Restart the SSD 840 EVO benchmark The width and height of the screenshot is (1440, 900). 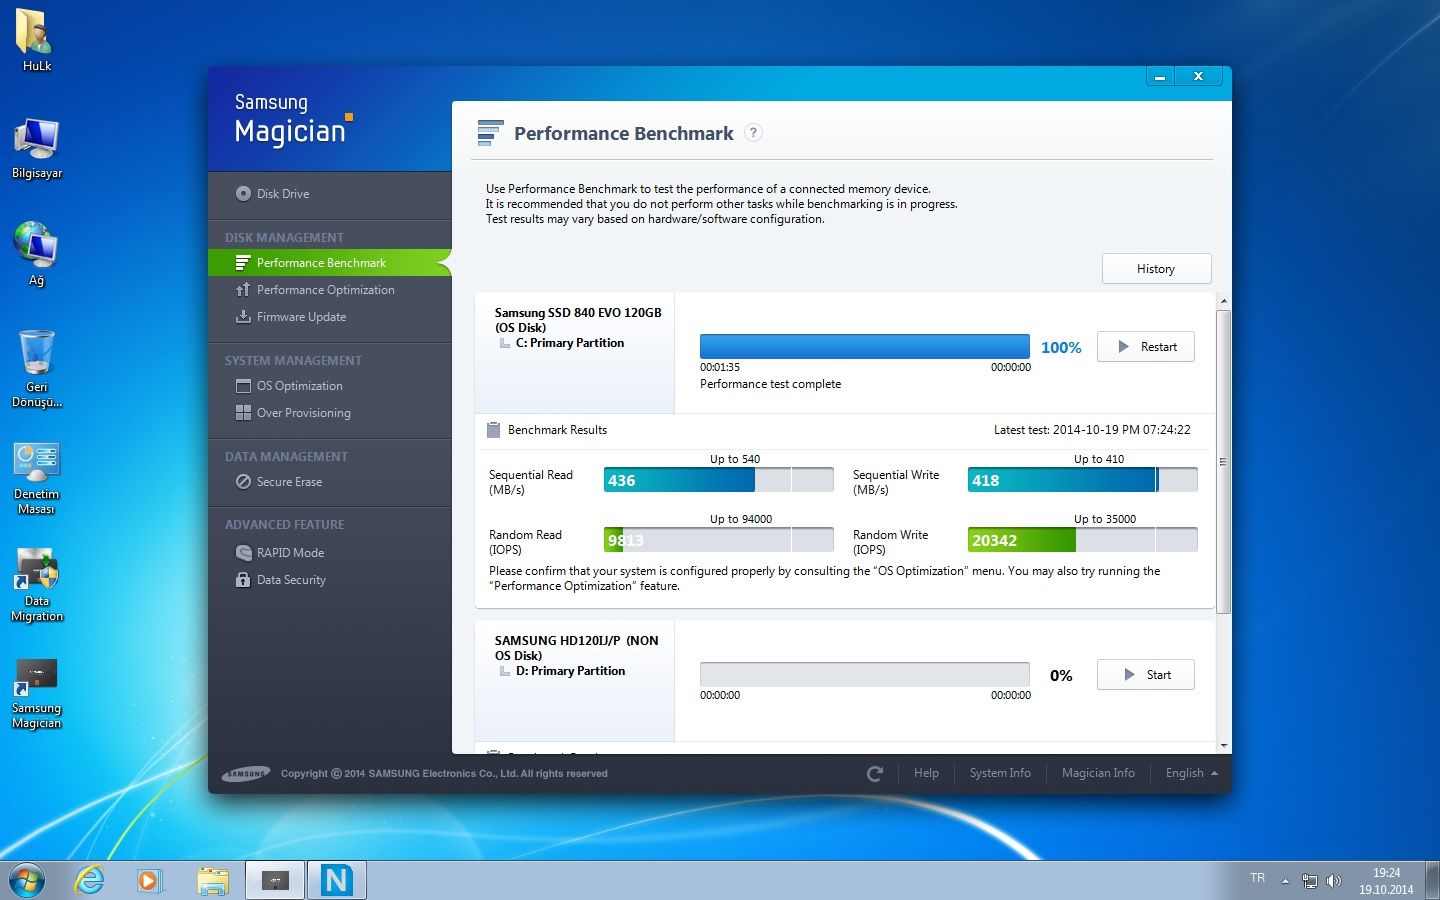(x=1146, y=347)
